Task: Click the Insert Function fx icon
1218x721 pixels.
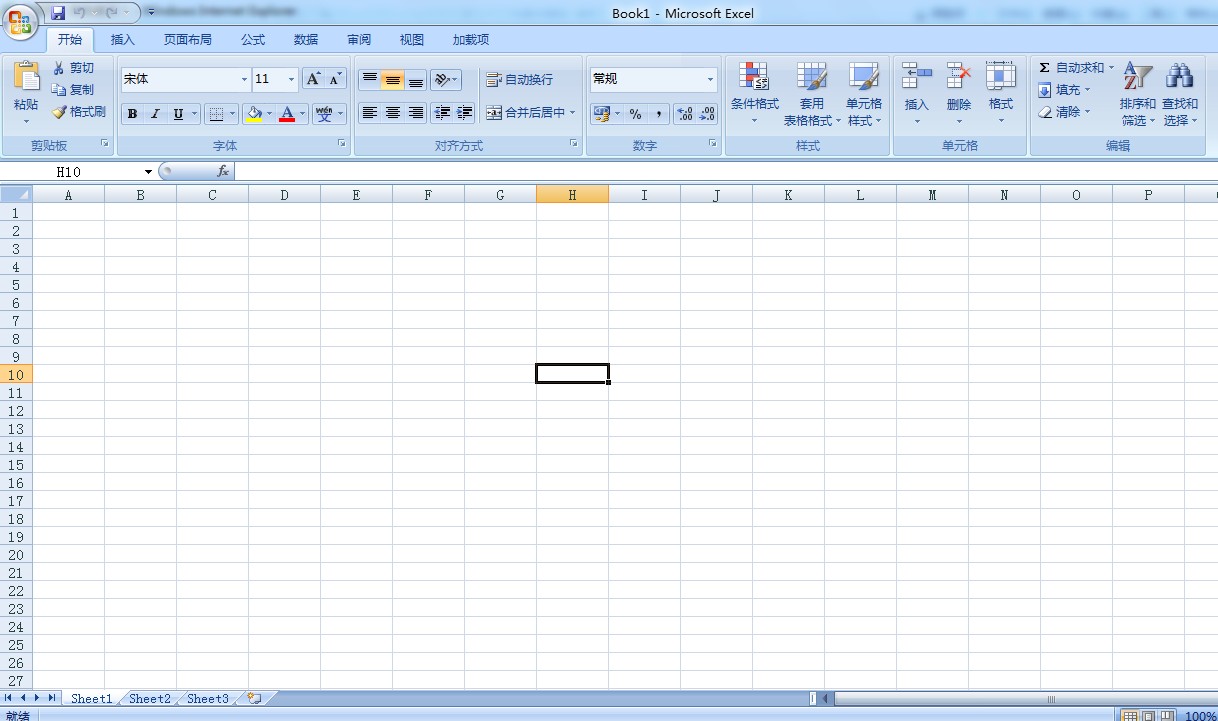Action: (x=223, y=171)
